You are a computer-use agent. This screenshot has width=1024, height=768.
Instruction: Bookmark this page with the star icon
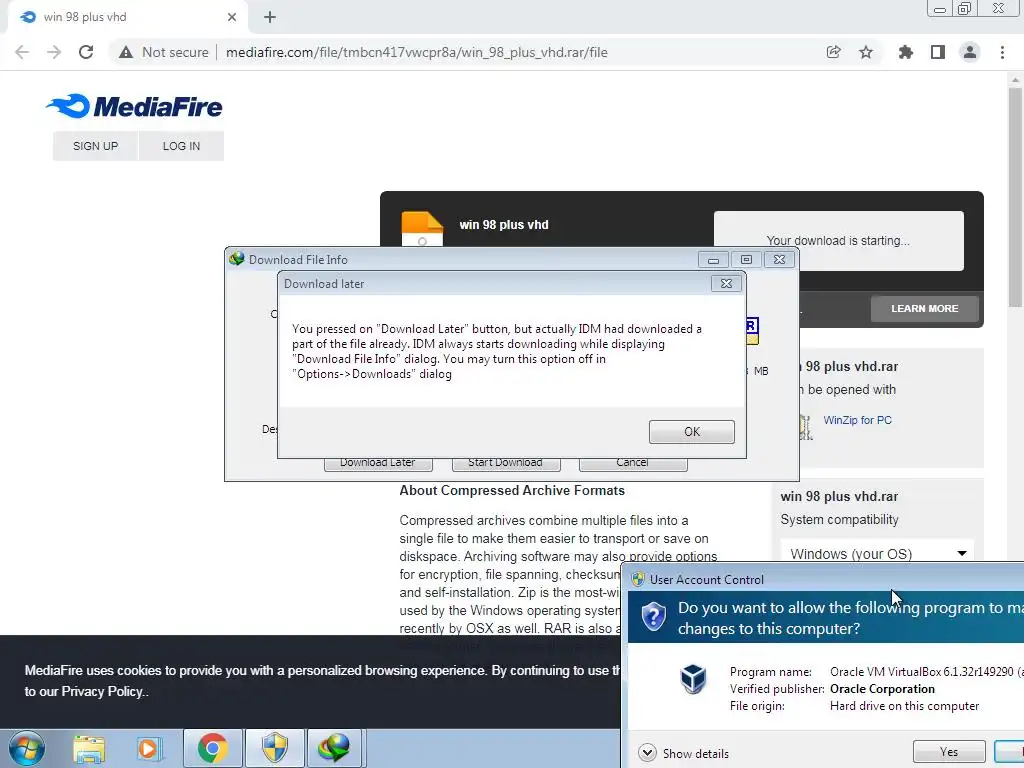click(866, 52)
